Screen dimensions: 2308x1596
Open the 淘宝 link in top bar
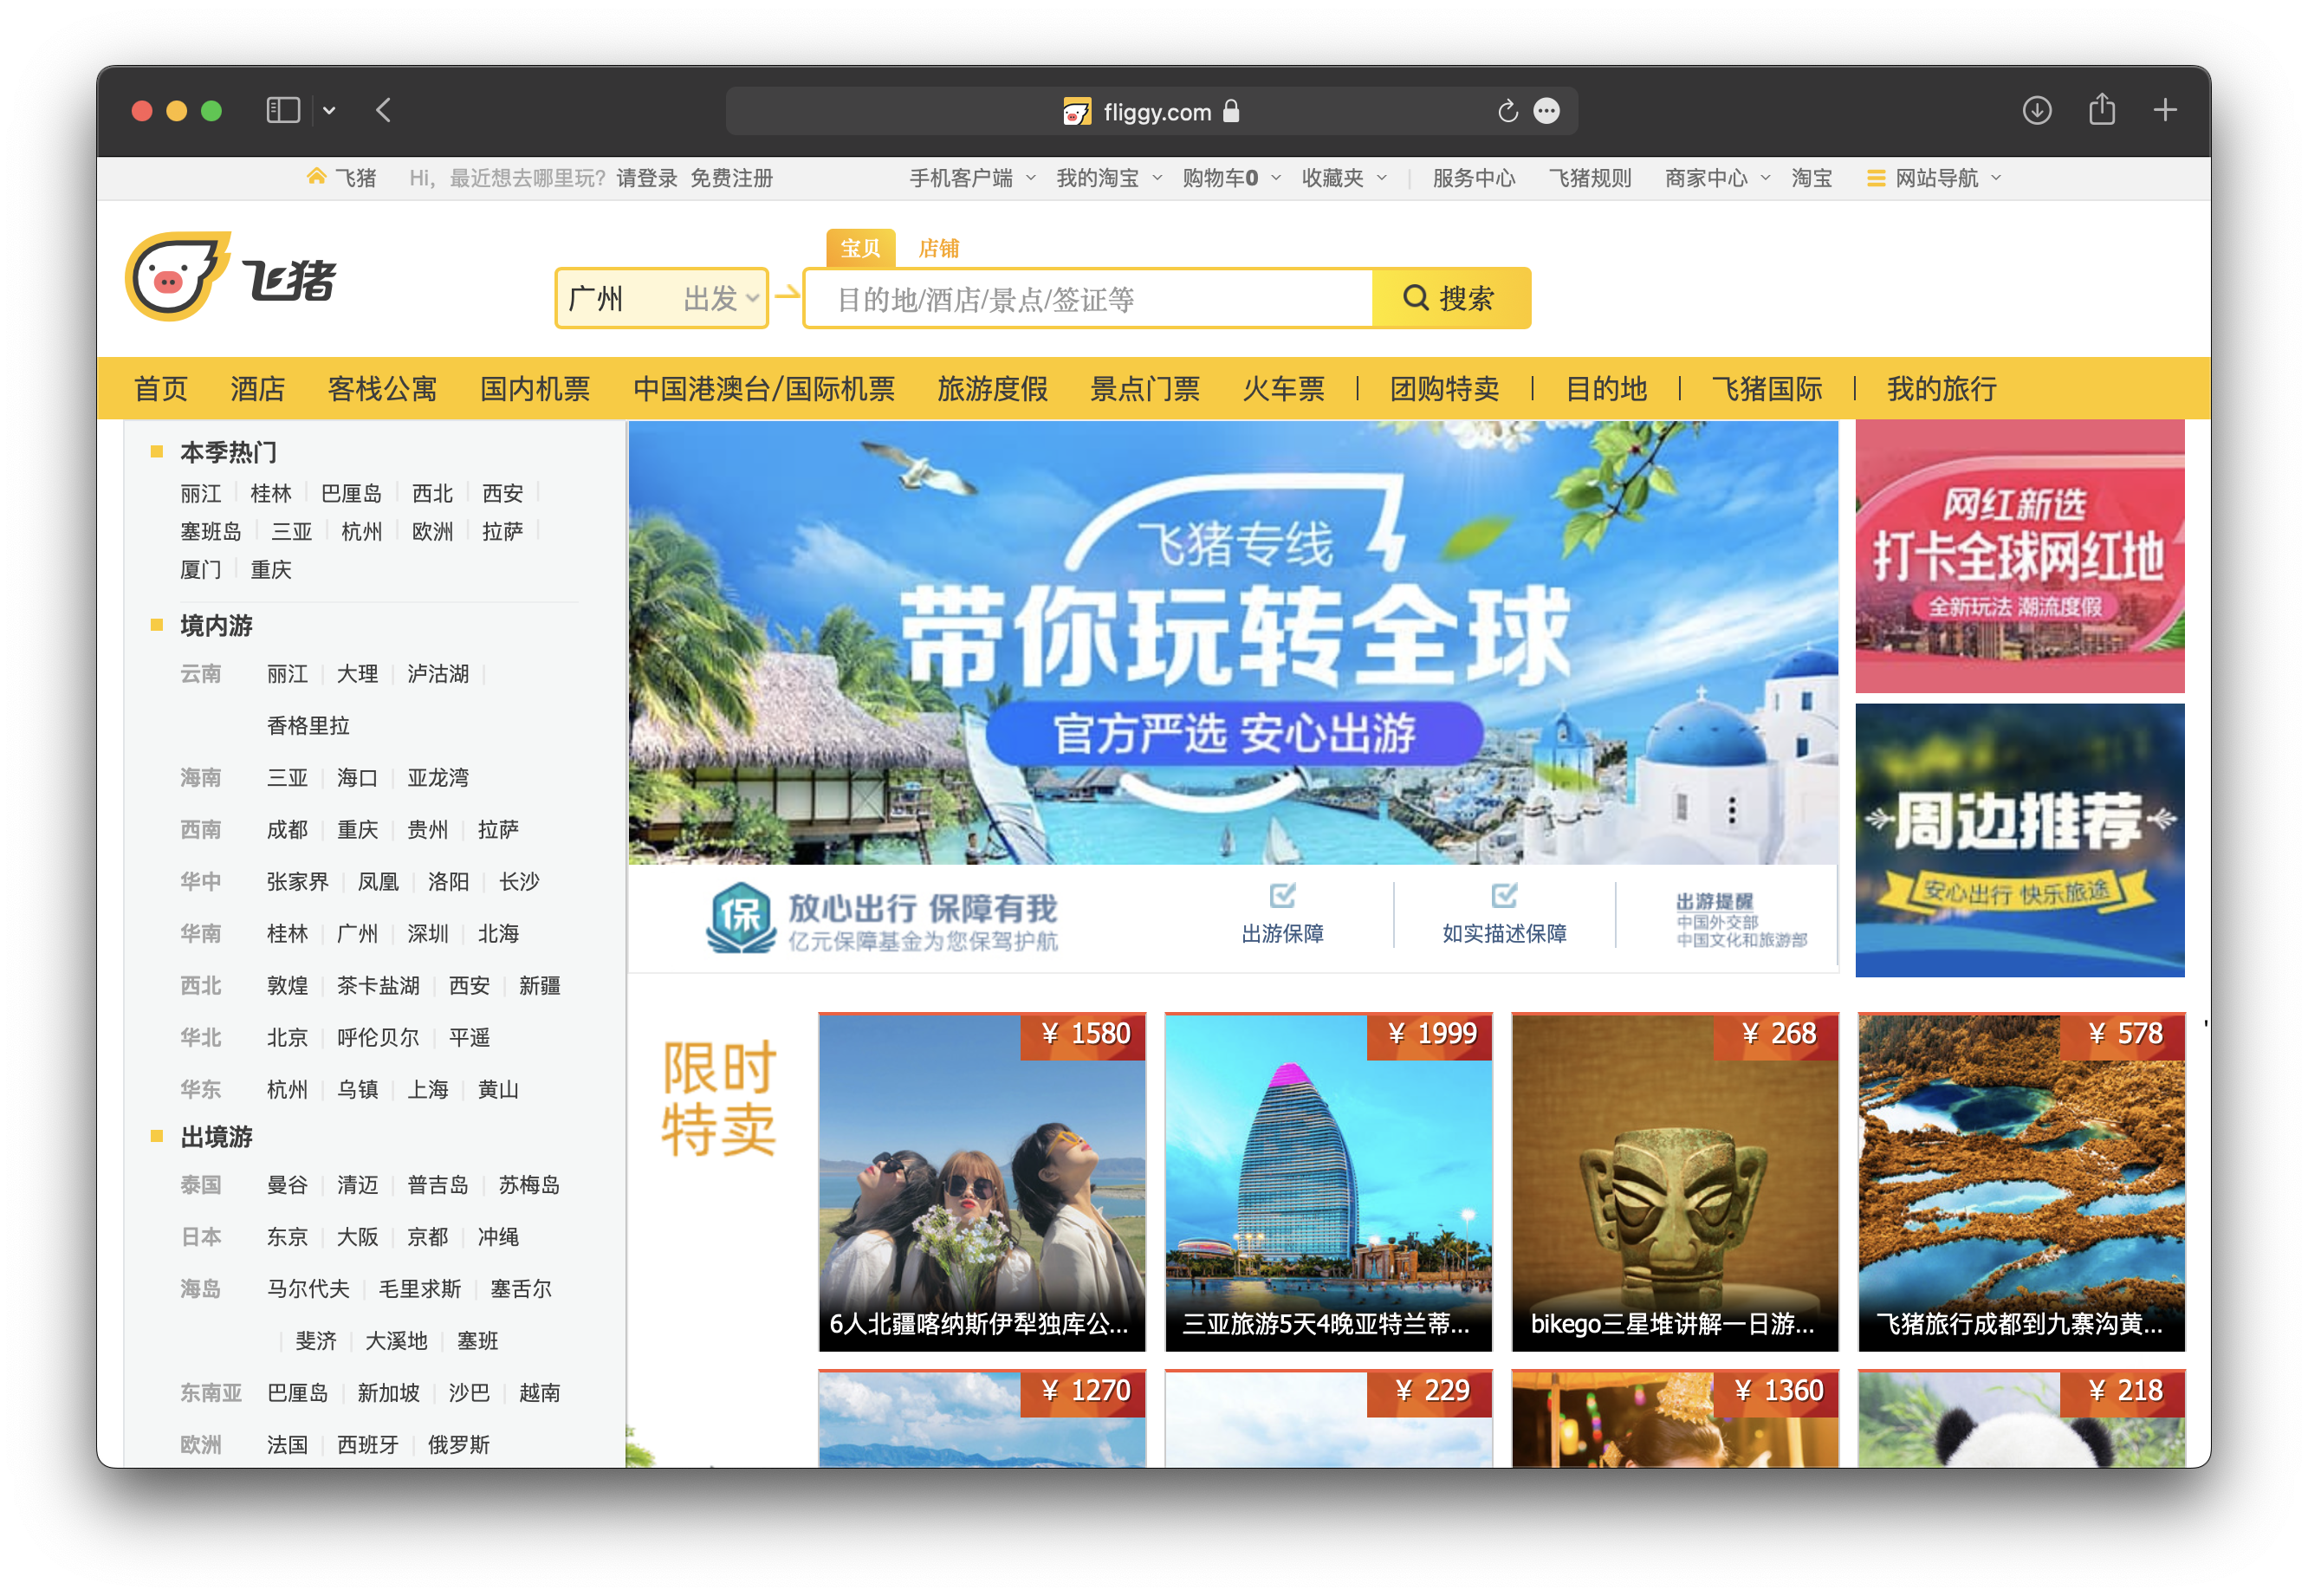tap(1811, 178)
